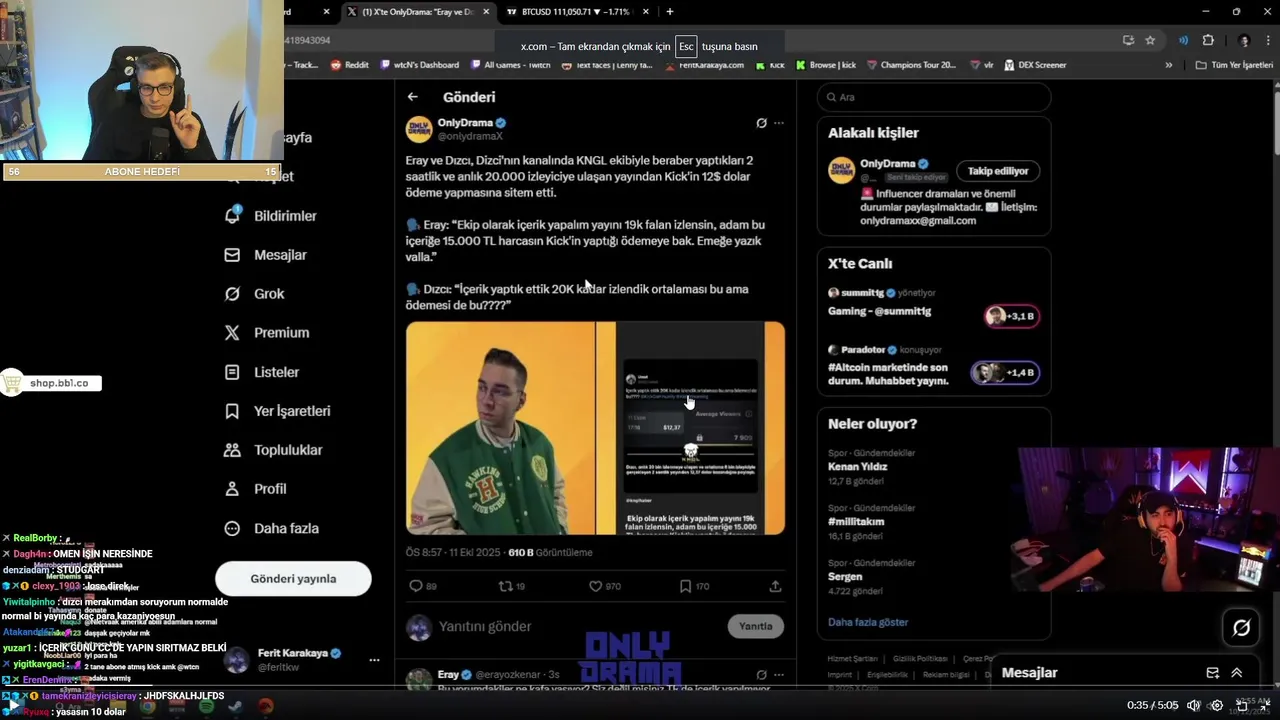Click the floating Grok button at bottom right
This screenshot has height=720, width=1280.
tap(1241, 628)
